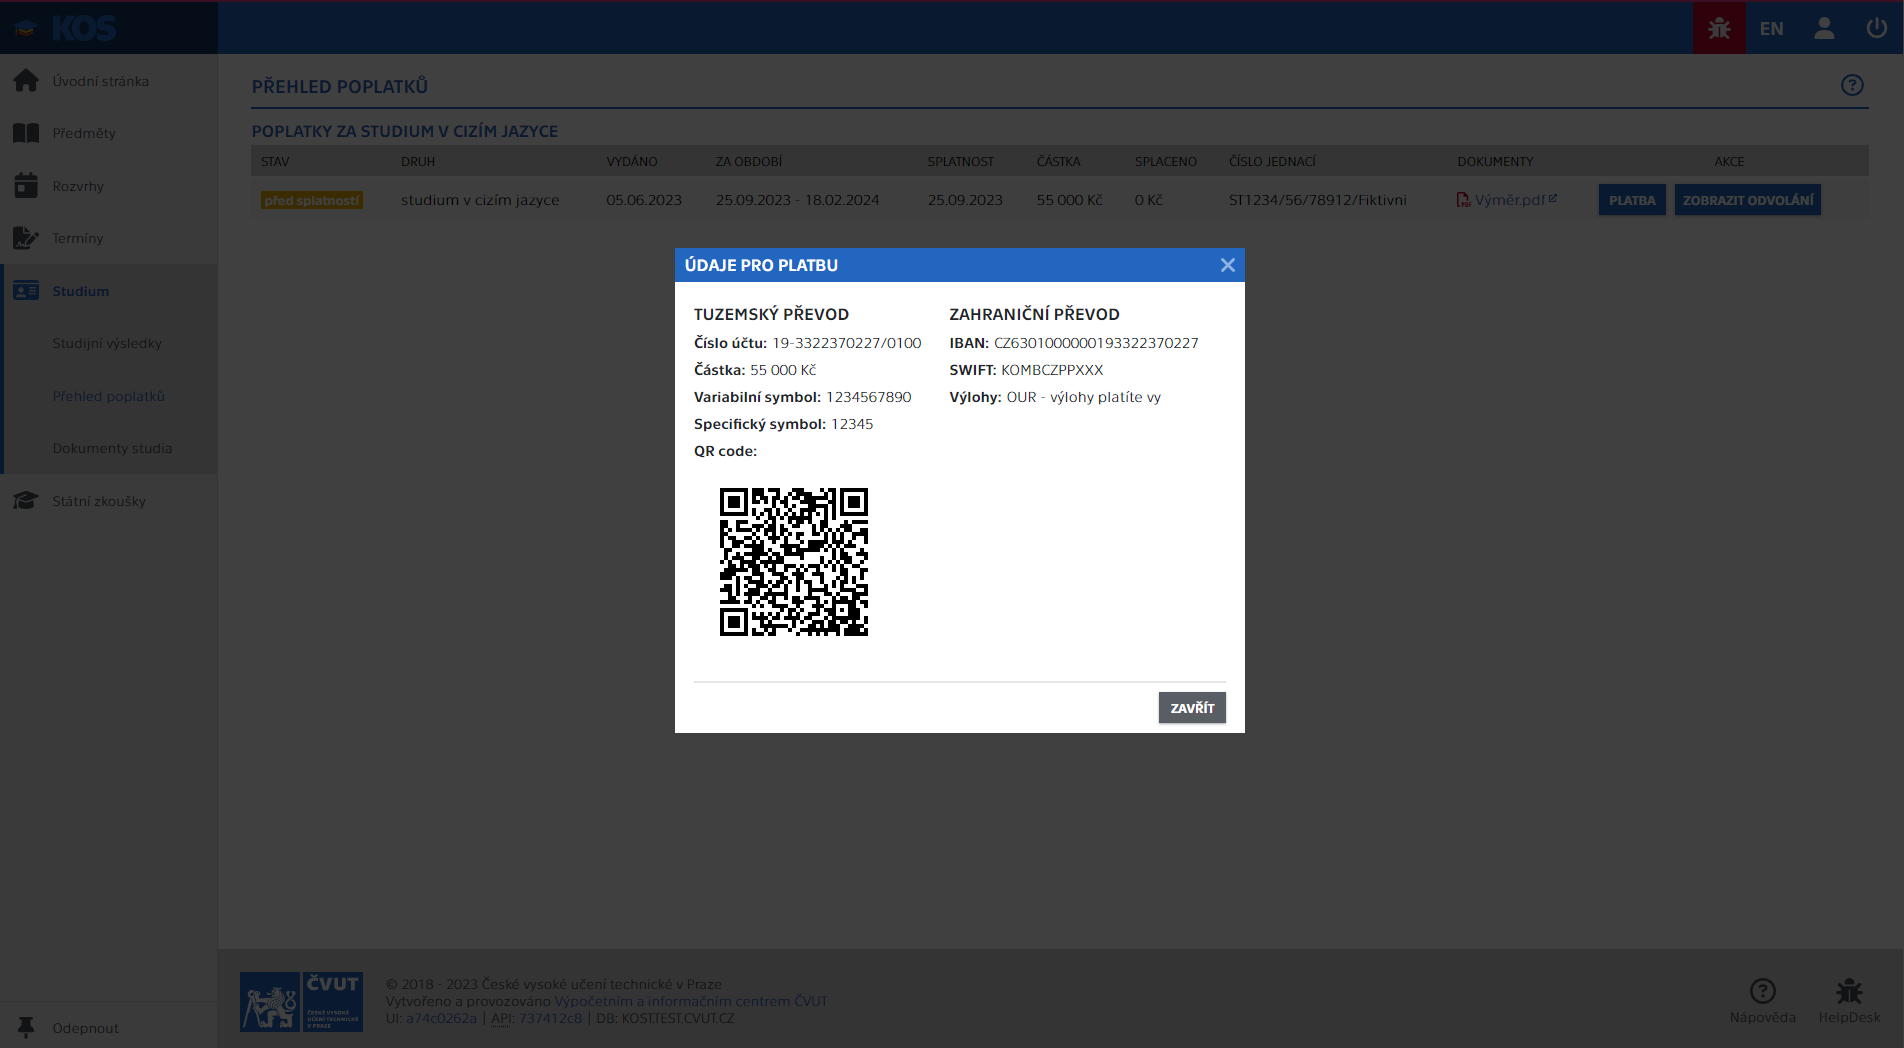The image size is (1904, 1048).
Task: Click UI version link a74c0262a
Action: point(441,1018)
